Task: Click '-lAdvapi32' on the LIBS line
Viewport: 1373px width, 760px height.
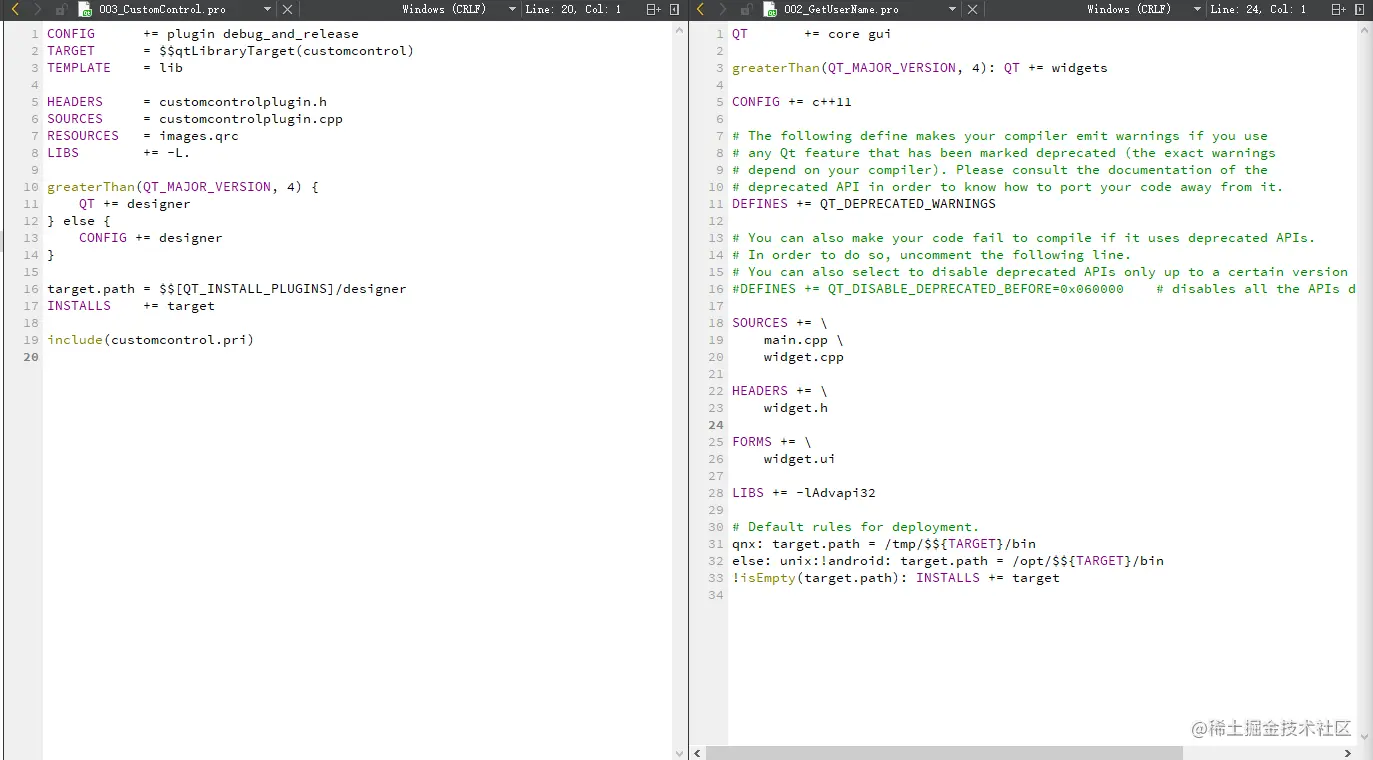Action: (x=836, y=493)
